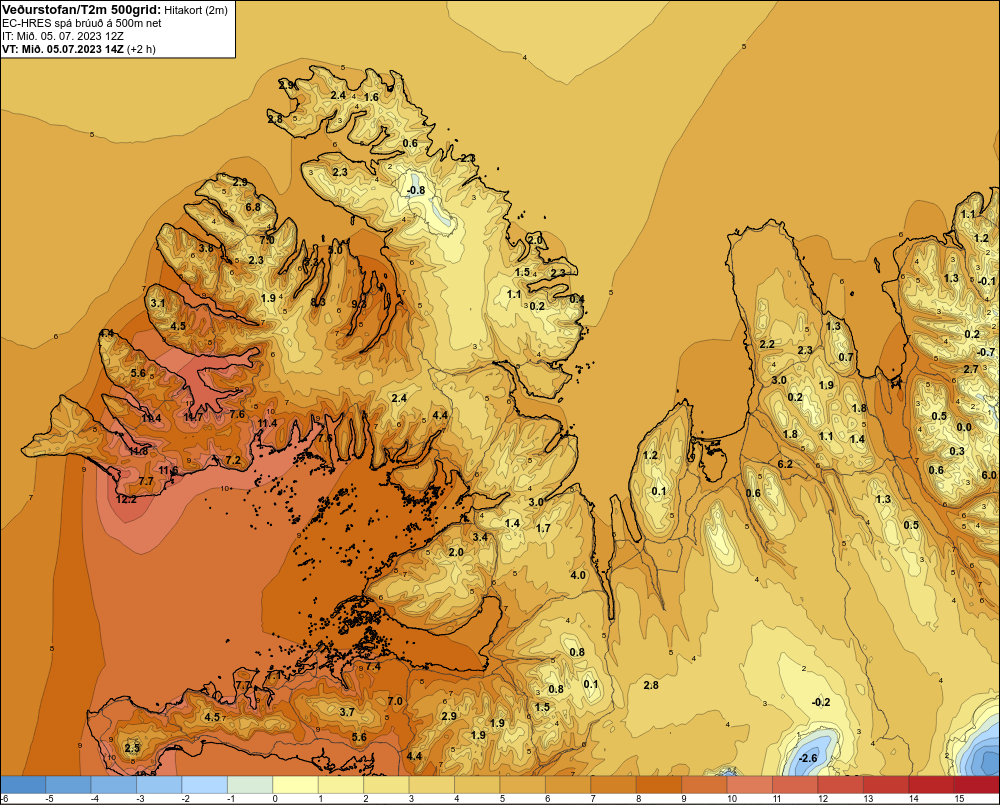Click the pale yellow swatch between 0 and 1
This screenshot has width=1000, height=805.
tap(295, 785)
